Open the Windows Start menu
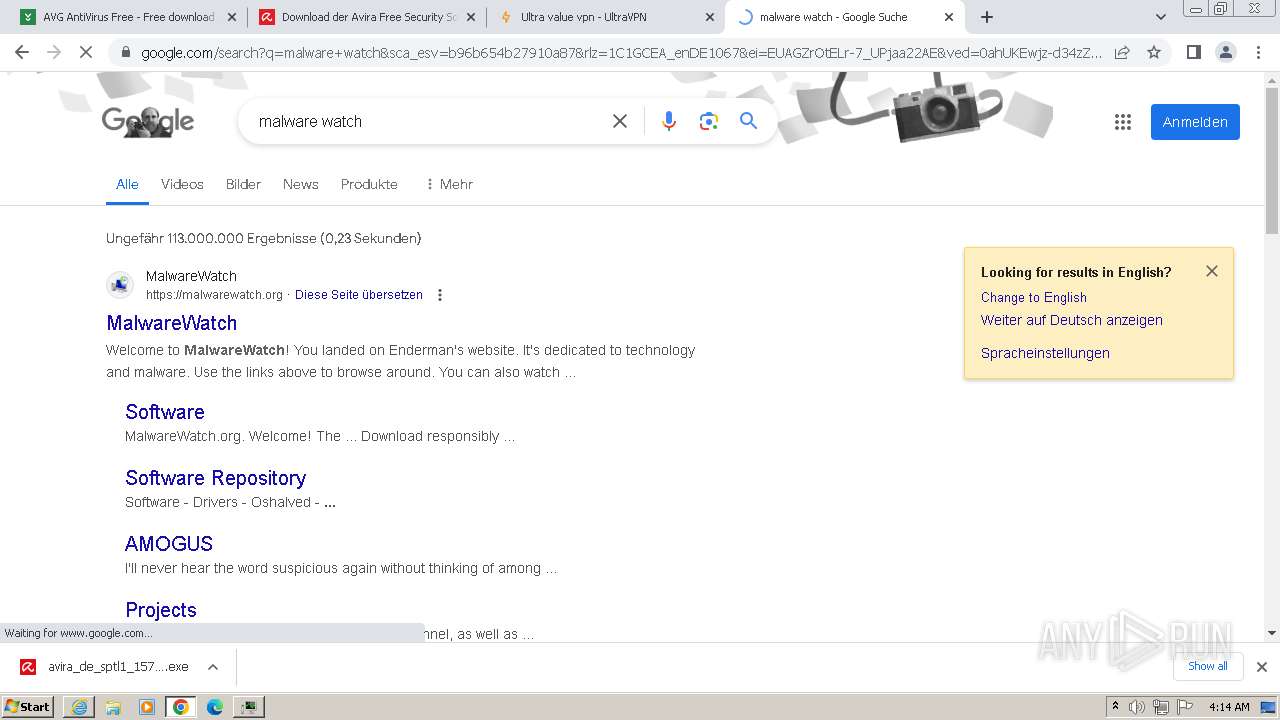 [x=28, y=707]
